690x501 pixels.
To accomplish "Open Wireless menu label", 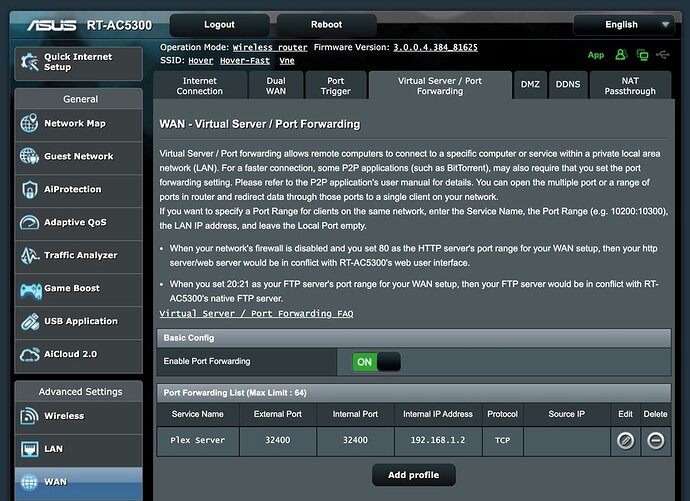I will (x=64, y=416).
